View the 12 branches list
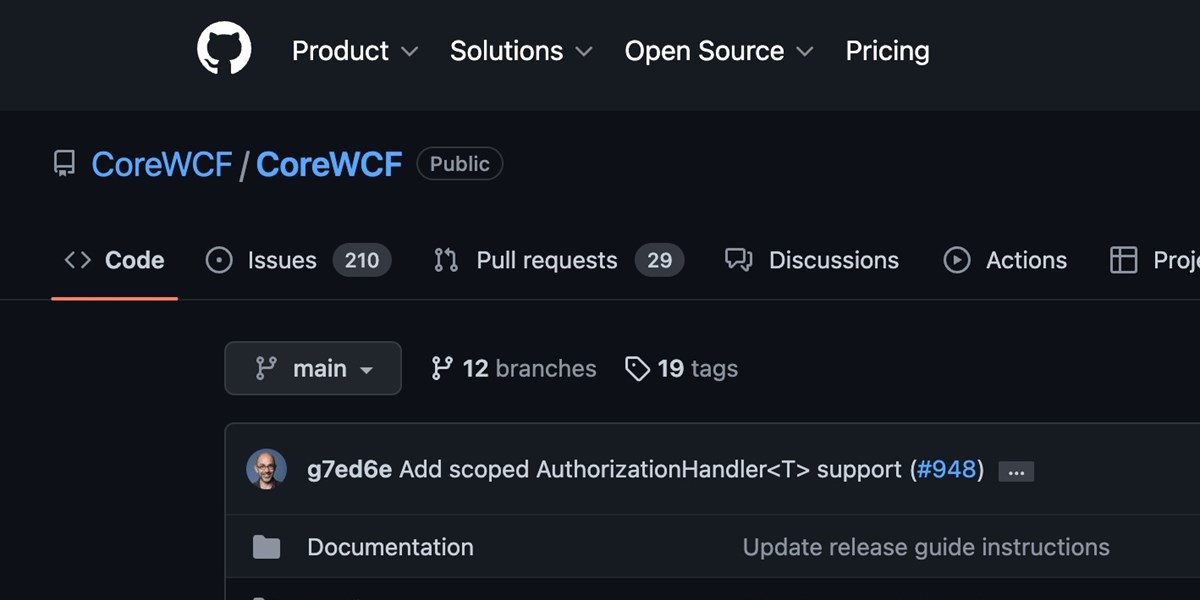 coord(513,369)
